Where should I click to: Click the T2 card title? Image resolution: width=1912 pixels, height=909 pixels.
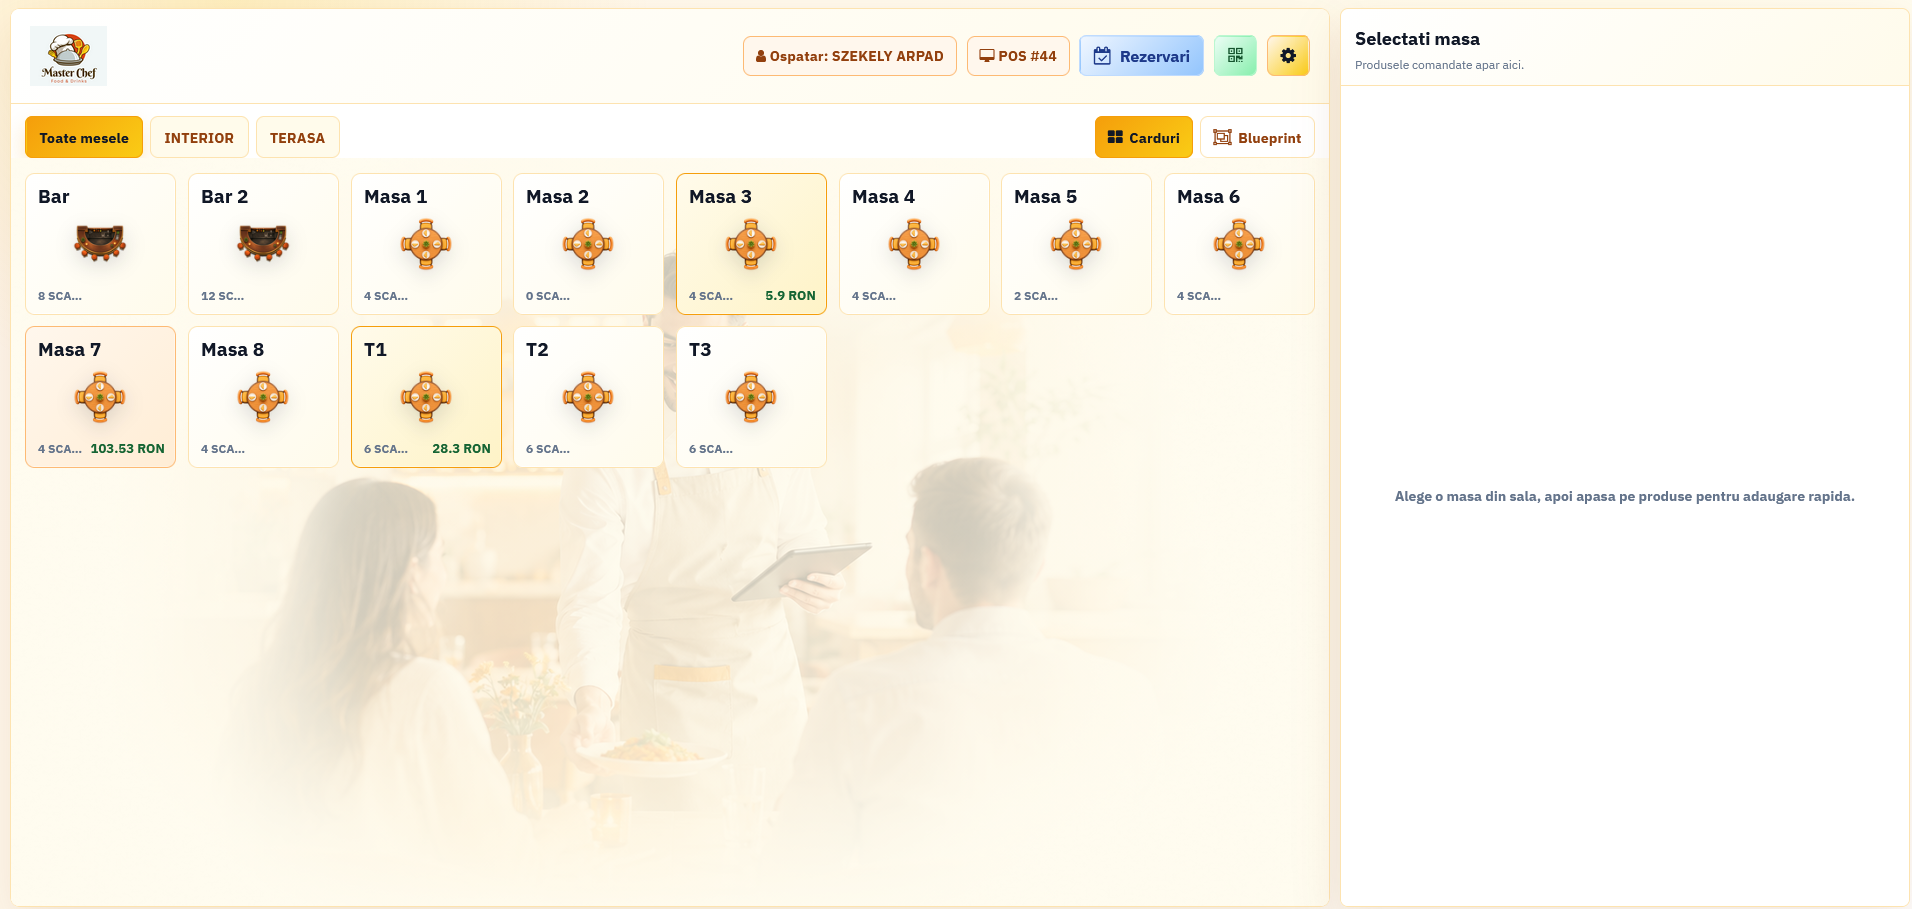tap(537, 350)
